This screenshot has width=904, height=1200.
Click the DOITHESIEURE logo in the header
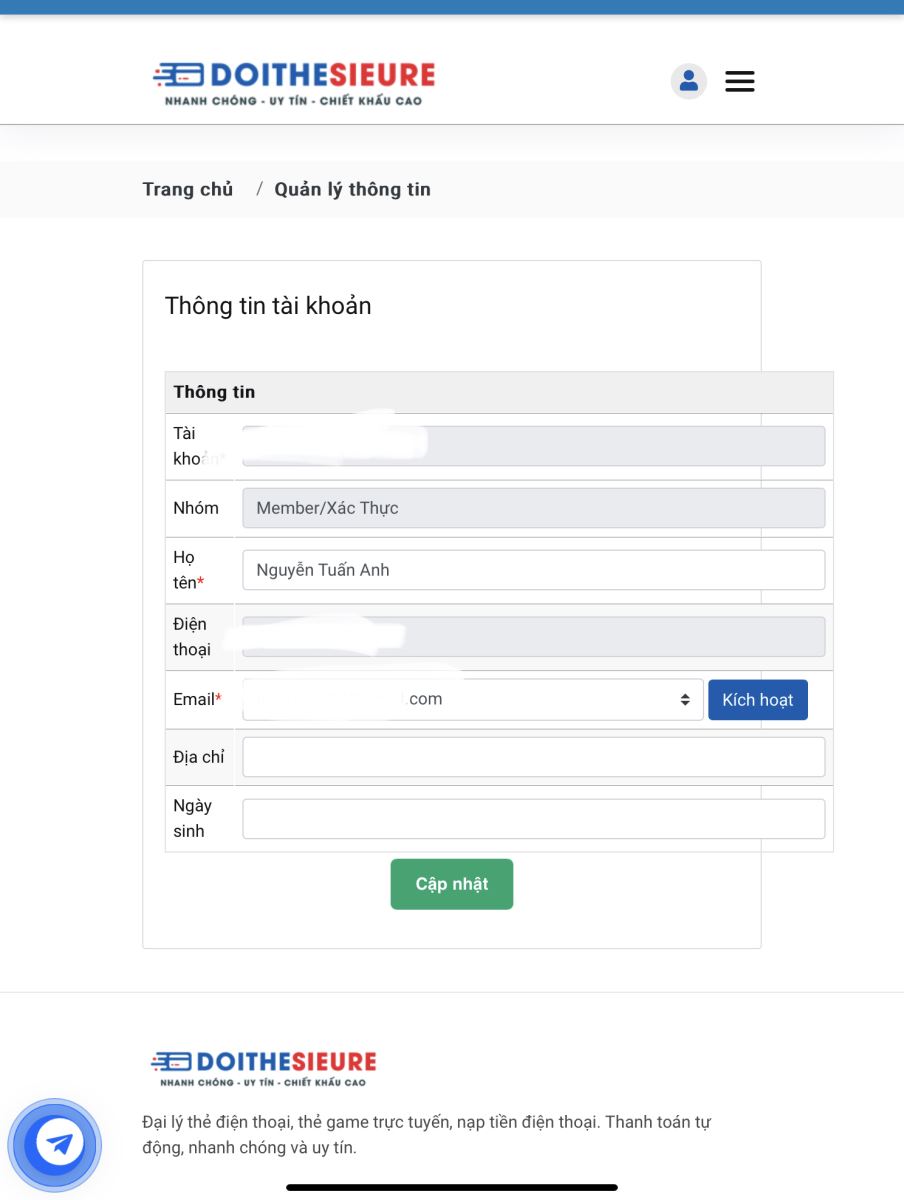[294, 83]
